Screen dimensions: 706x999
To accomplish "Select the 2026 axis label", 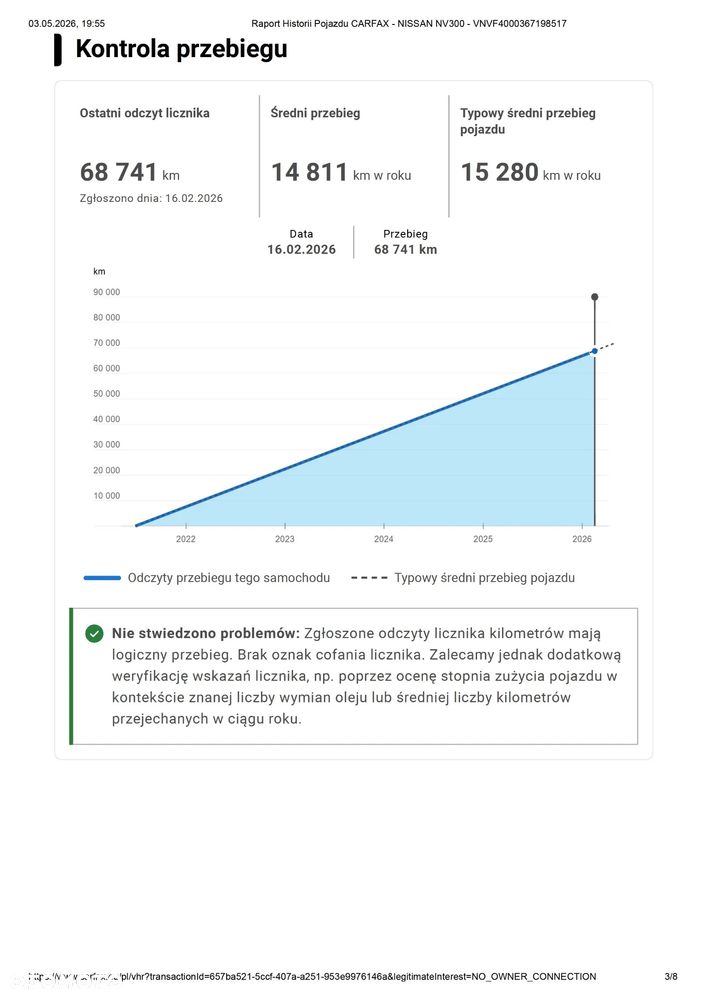I will coord(582,539).
